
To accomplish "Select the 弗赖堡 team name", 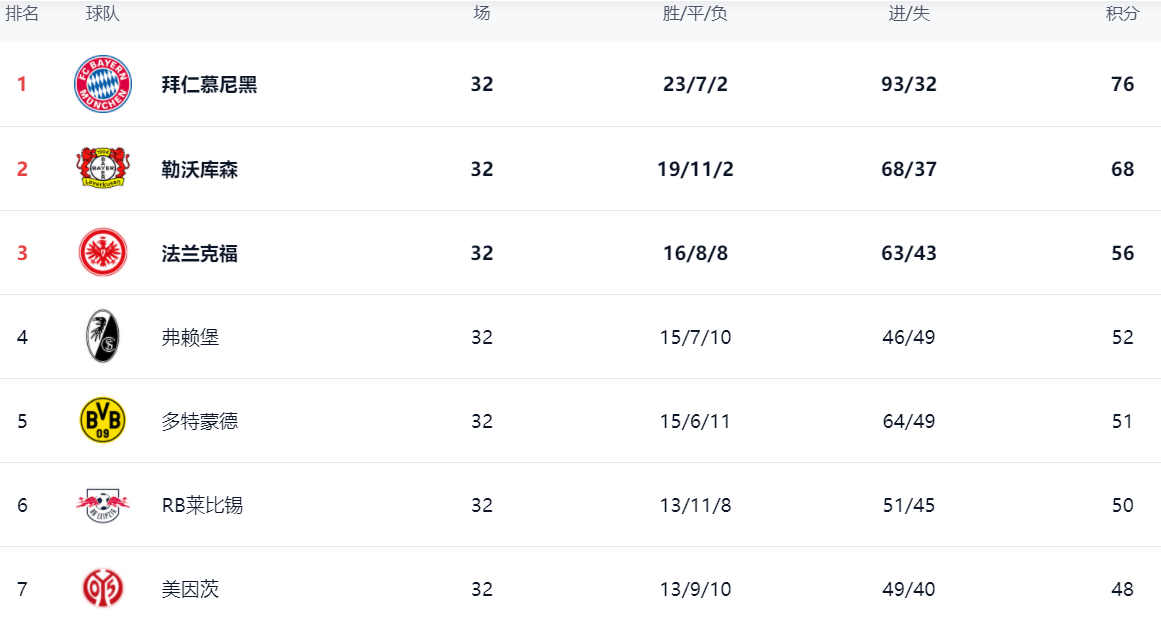I will [x=190, y=338].
